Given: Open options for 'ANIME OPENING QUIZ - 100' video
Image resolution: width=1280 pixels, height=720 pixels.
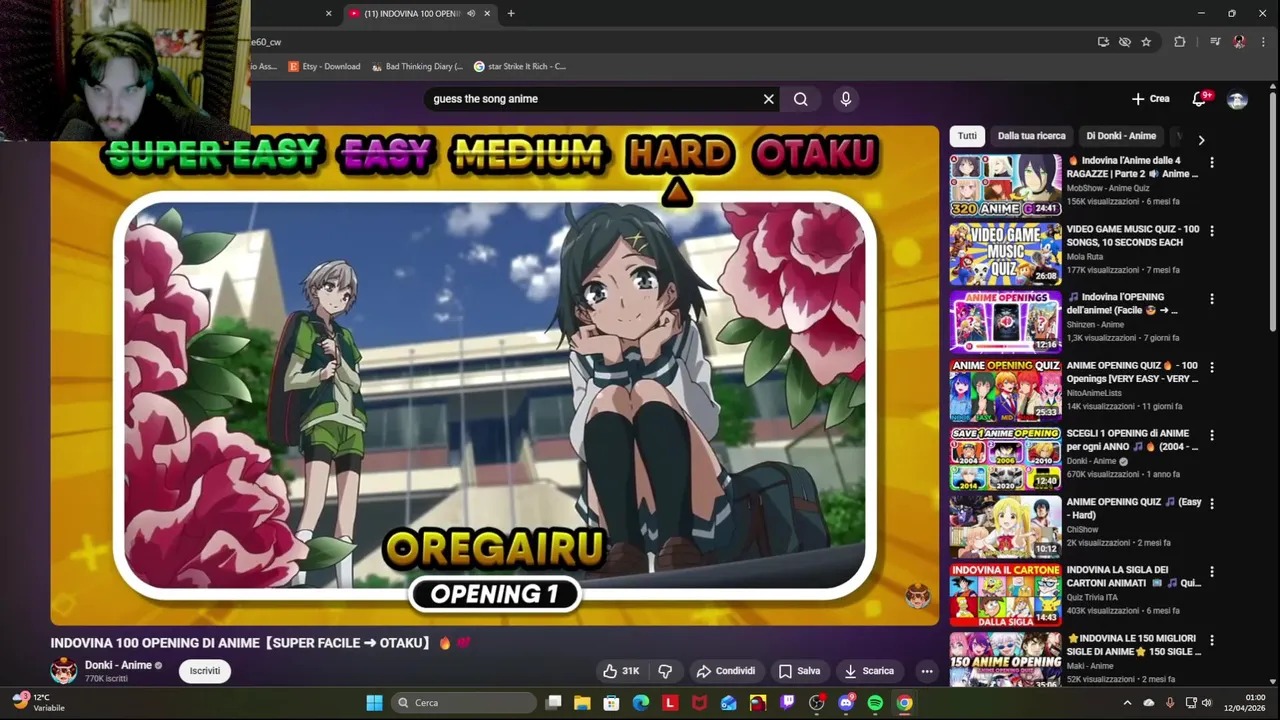Looking at the screenshot, I should [1211, 366].
